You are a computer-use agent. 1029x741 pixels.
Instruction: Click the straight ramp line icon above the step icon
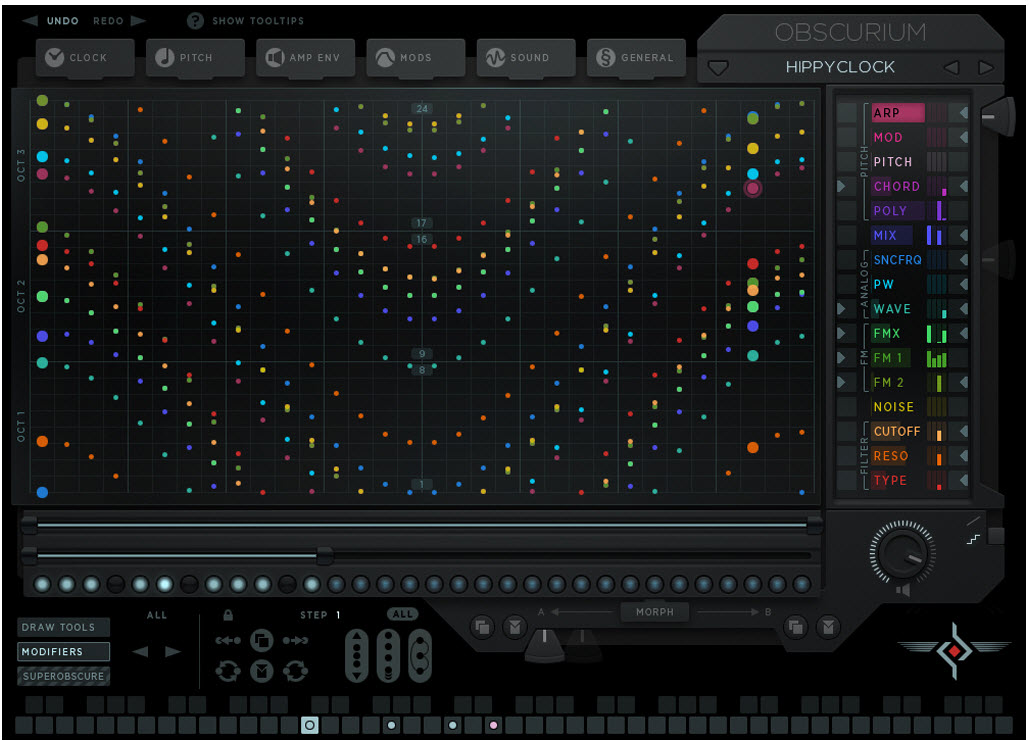pos(973,521)
